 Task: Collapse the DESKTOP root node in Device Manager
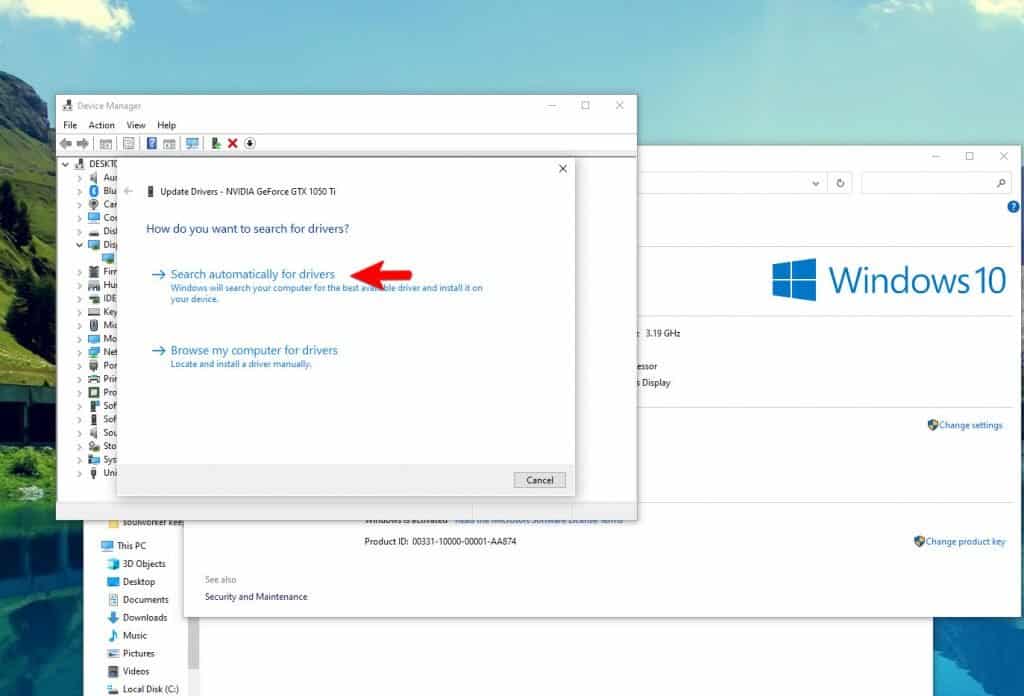pyautogui.click(x=65, y=164)
